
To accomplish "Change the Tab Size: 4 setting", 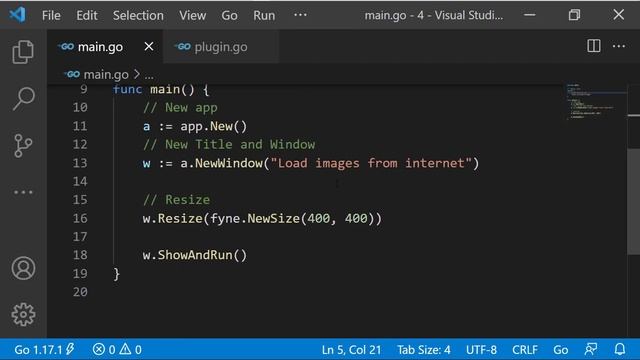I will (424, 350).
